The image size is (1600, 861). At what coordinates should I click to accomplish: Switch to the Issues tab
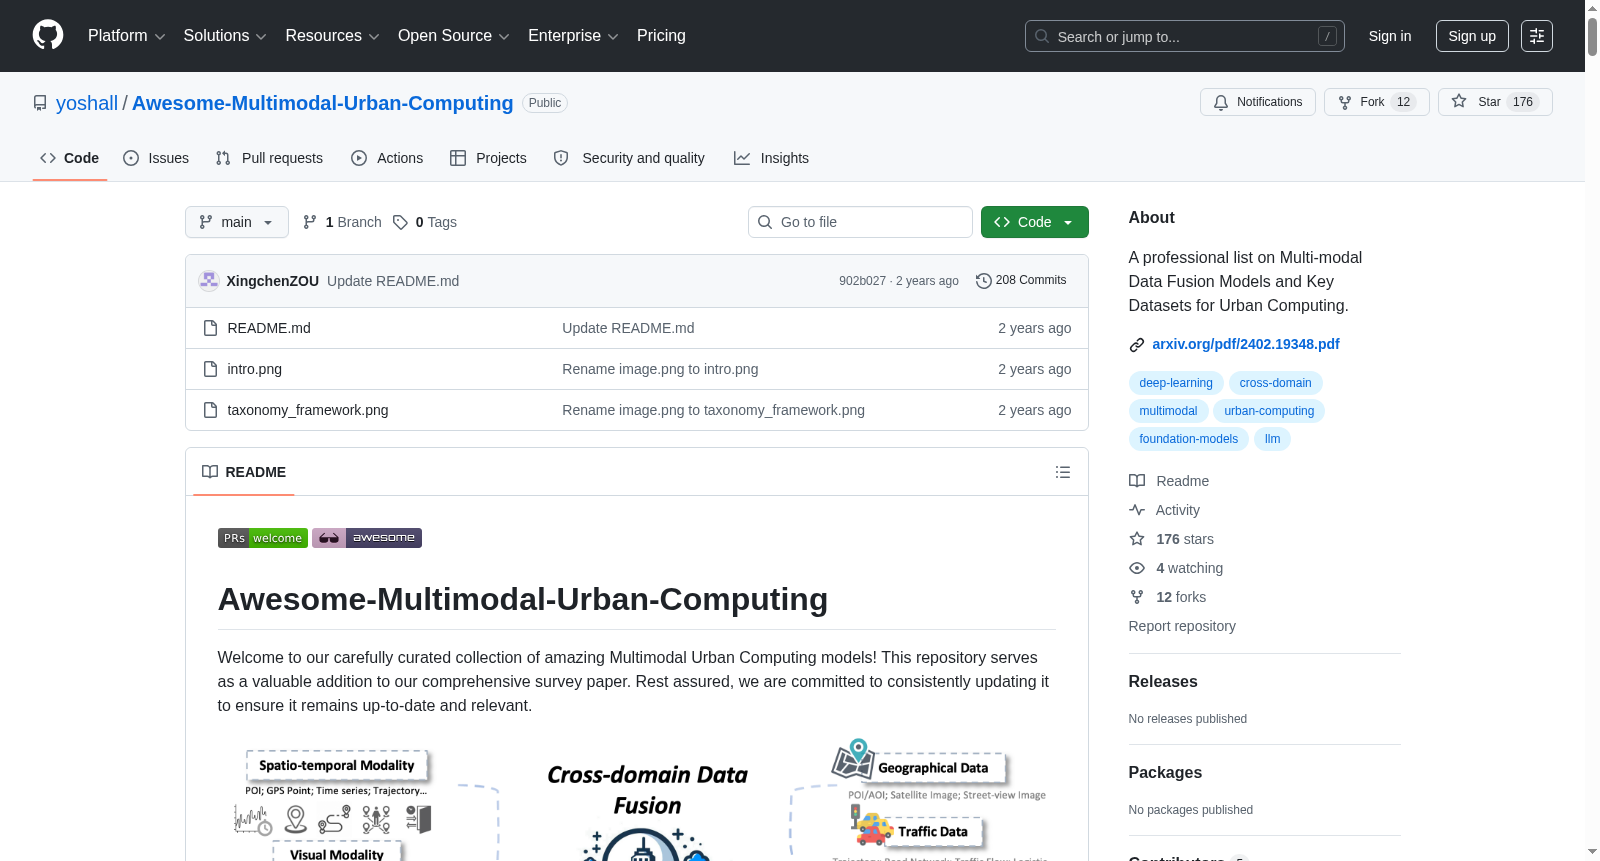[x=156, y=158]
